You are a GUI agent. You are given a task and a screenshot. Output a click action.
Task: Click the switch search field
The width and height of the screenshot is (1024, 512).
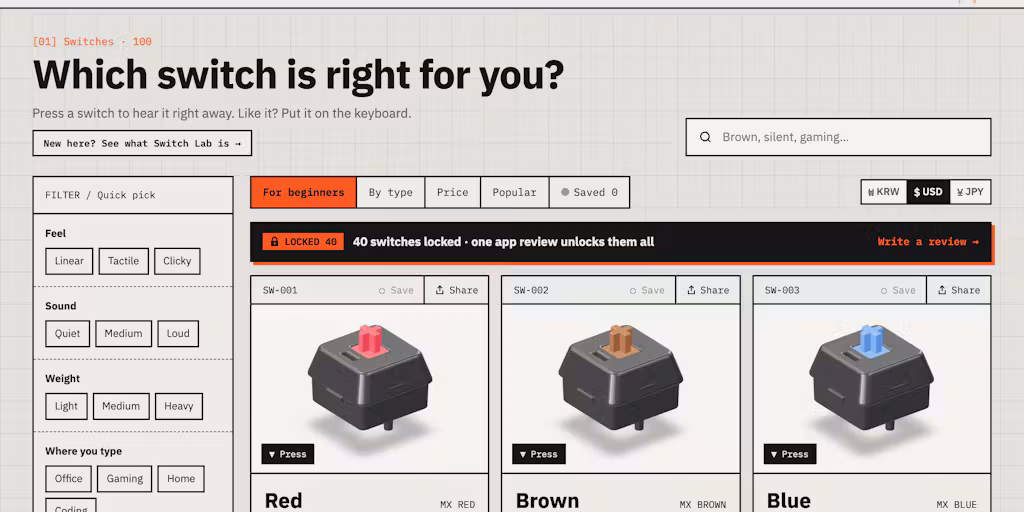(839, 137)
